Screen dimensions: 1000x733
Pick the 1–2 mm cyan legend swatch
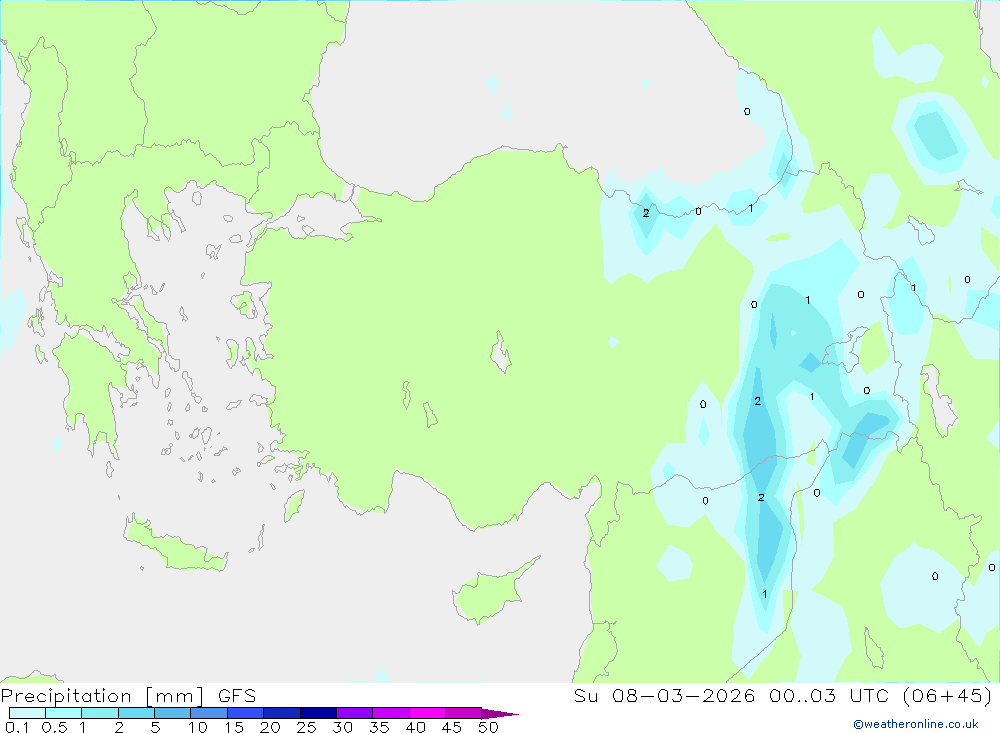coord(100,713)
